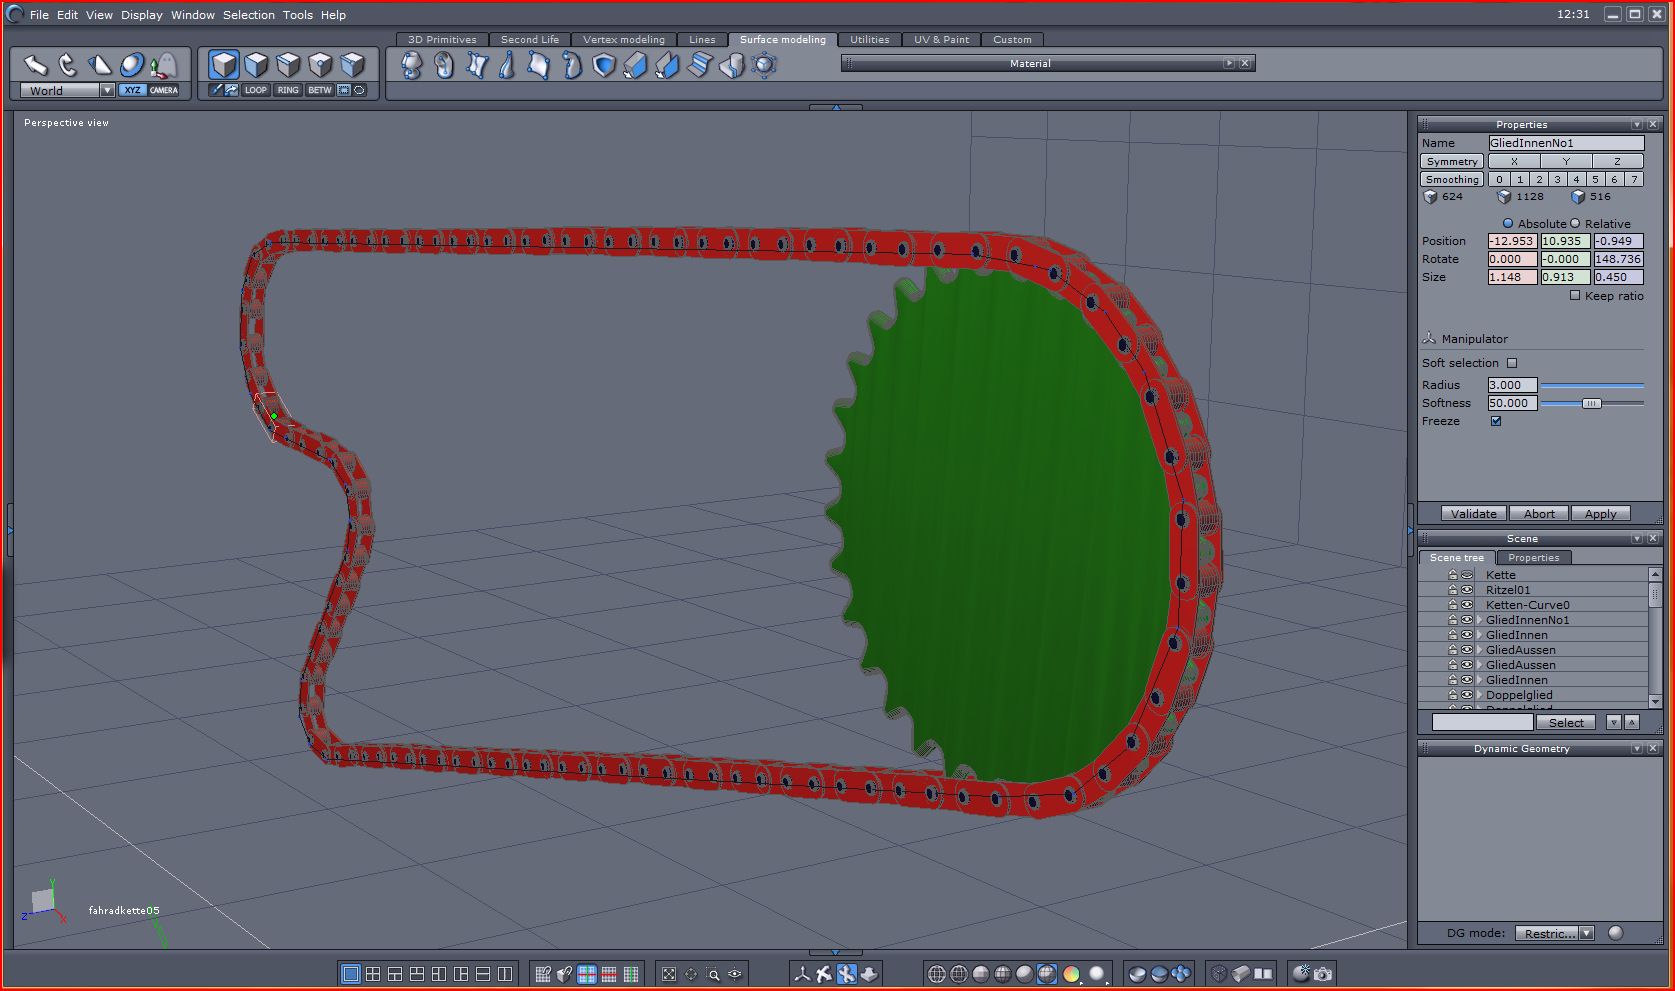Enable the Soft selection checkbox
The image size is (1675, 991).
pos(1512,363)
